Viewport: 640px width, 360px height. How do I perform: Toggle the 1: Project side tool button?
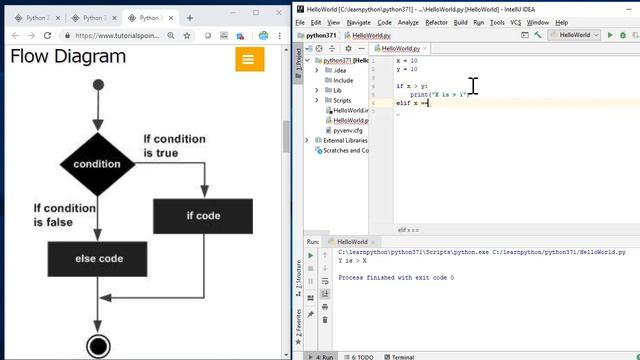298,63
